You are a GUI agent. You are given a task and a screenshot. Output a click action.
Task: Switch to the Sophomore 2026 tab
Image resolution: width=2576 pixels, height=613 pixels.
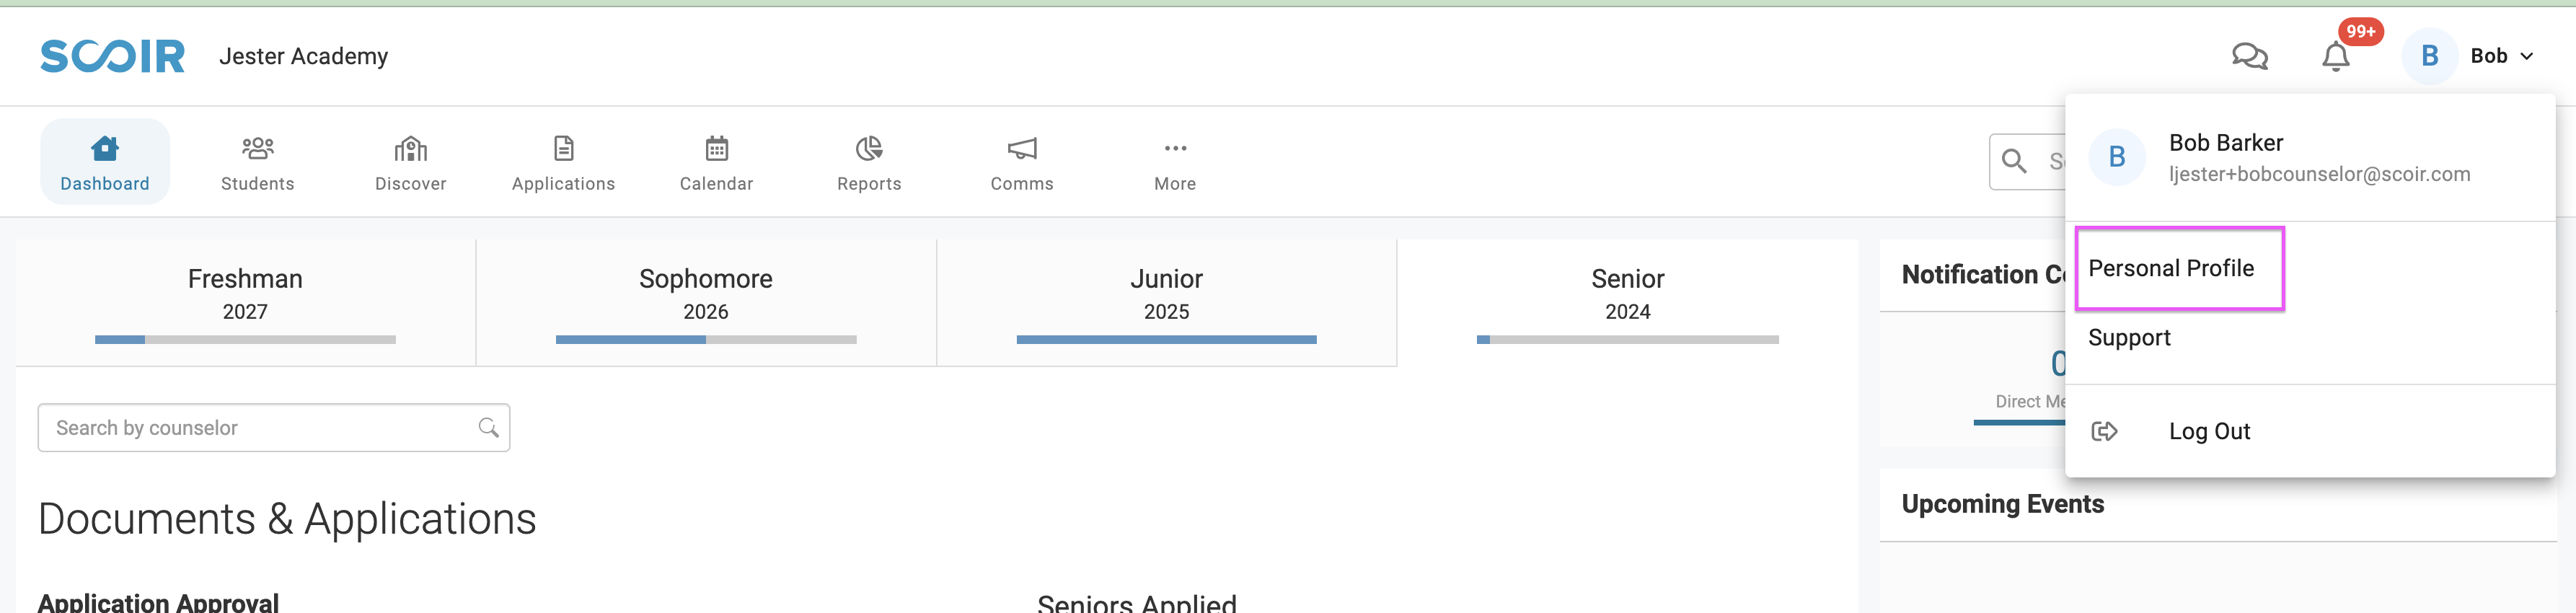click(705, 294)
